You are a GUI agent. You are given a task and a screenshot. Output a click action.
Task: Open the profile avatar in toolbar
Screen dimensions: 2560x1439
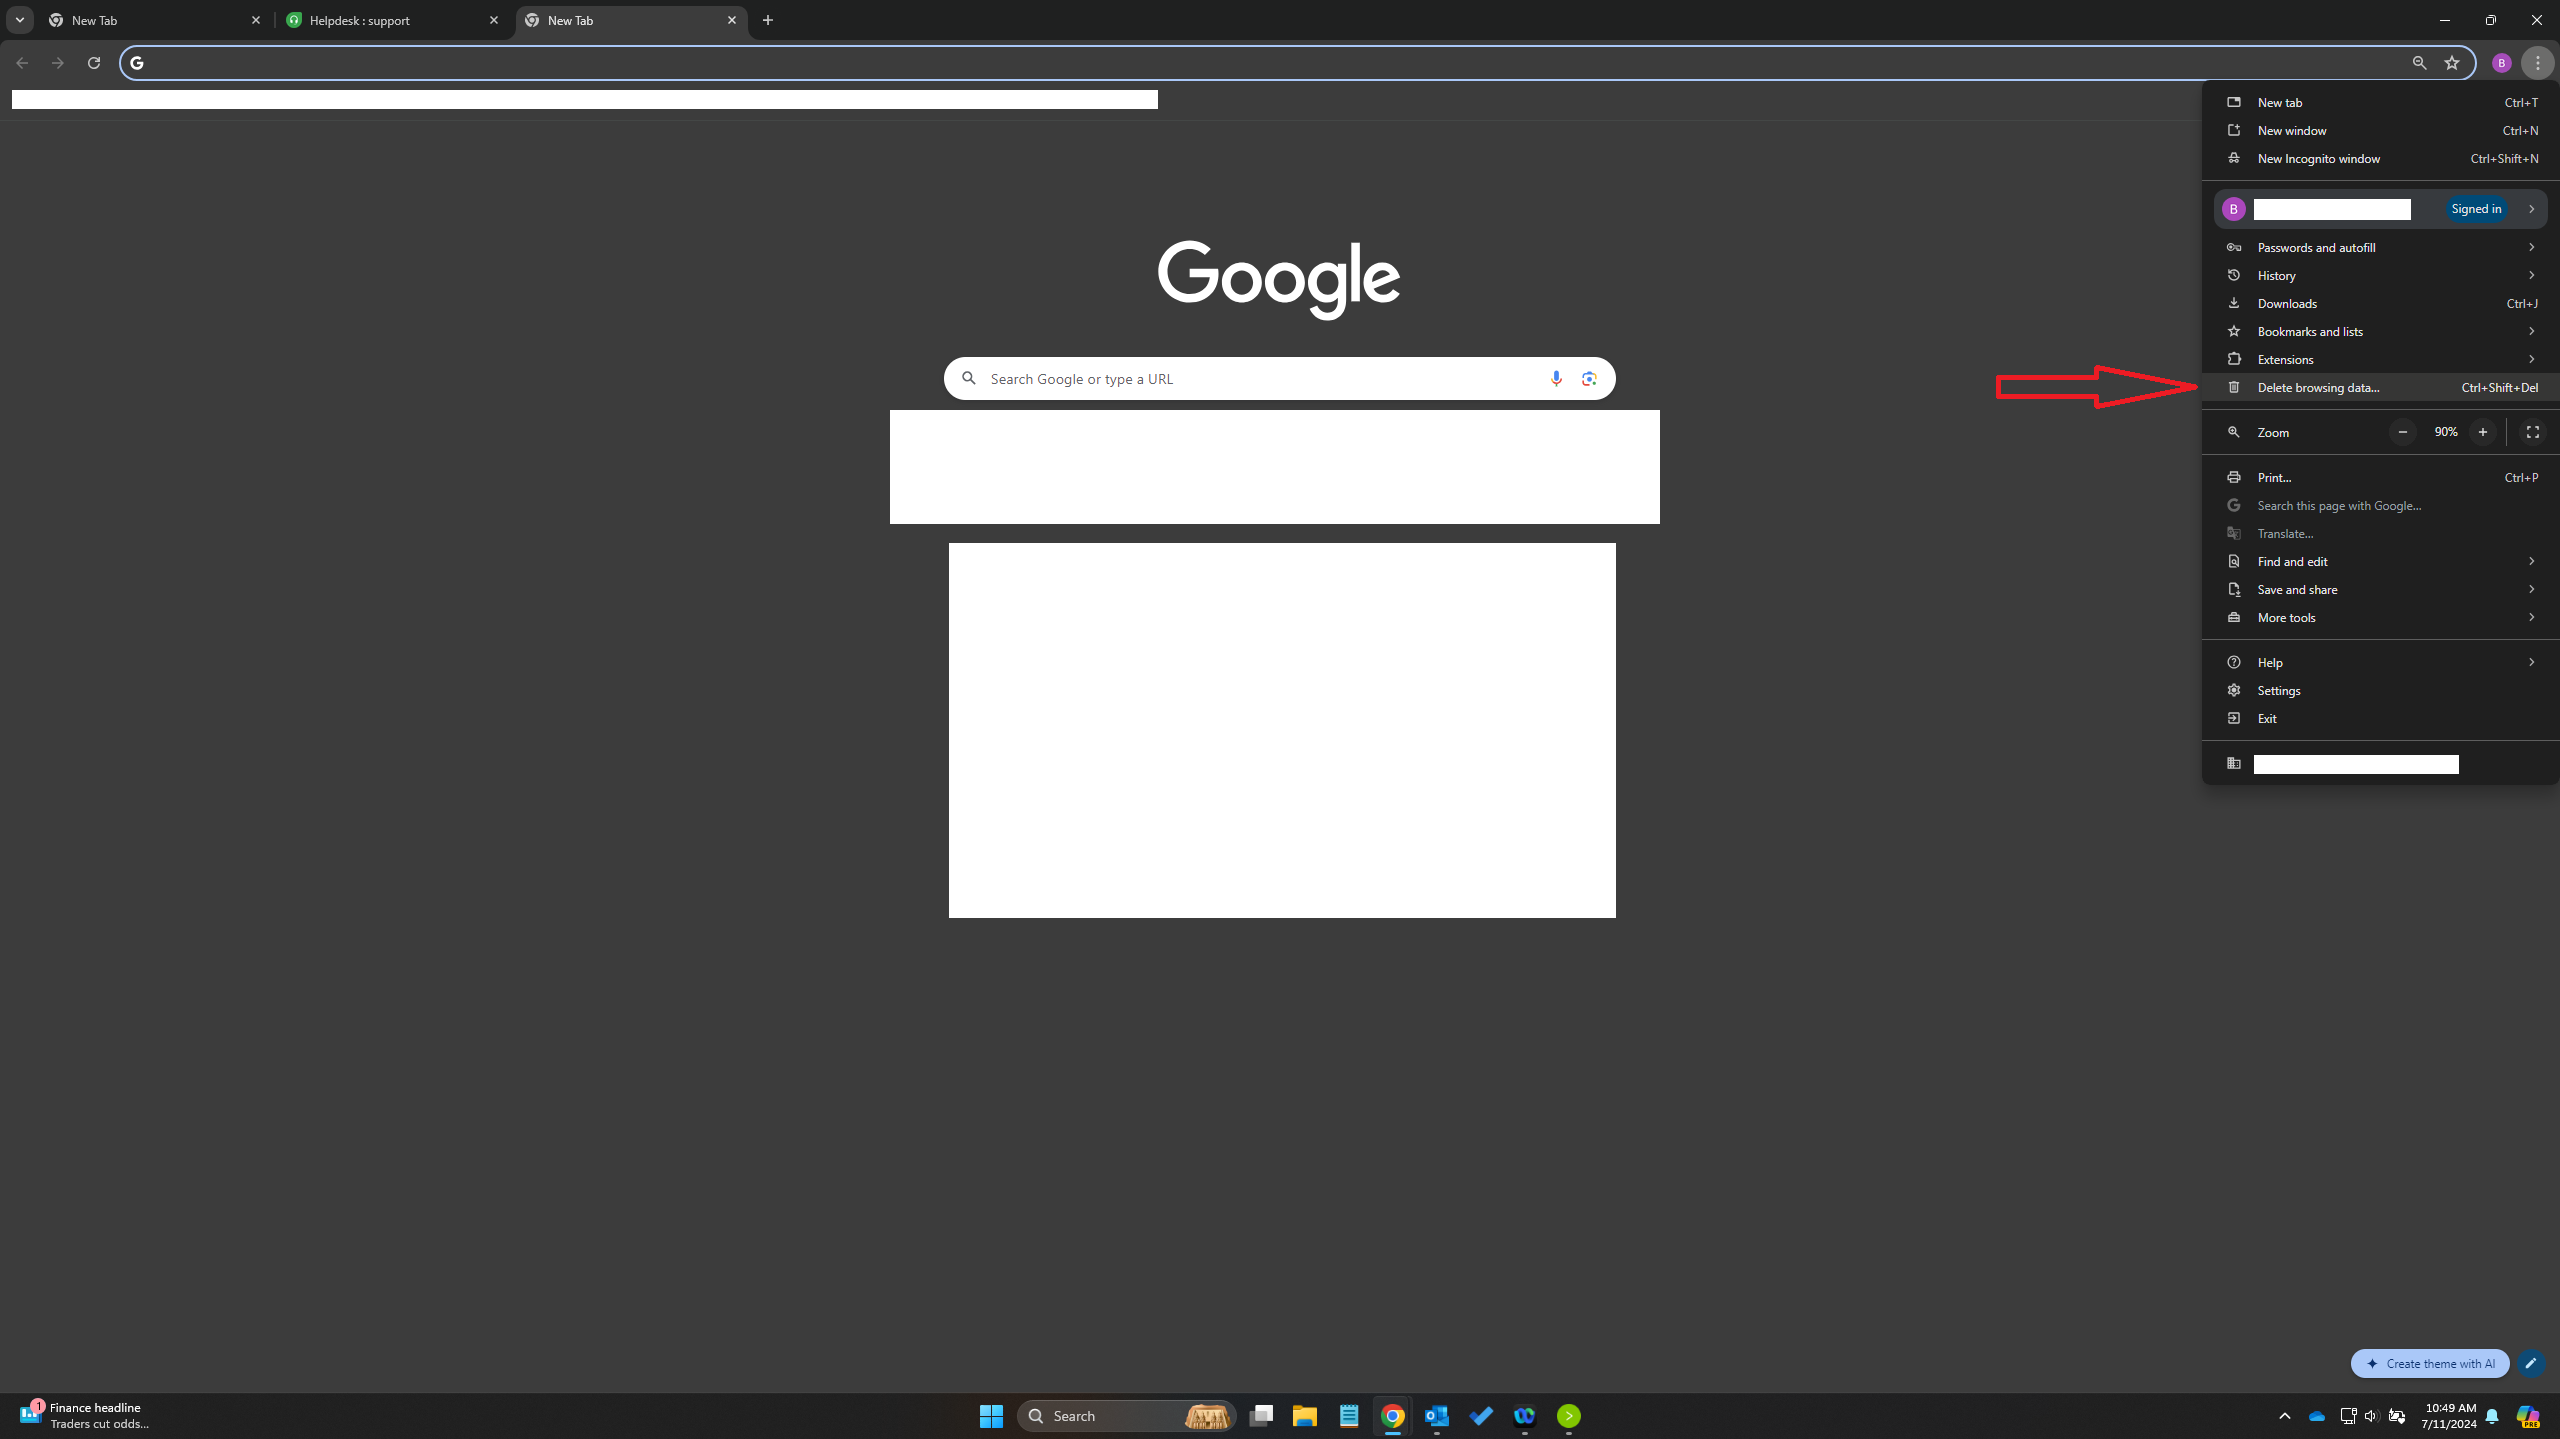[x=2501, y=63]
